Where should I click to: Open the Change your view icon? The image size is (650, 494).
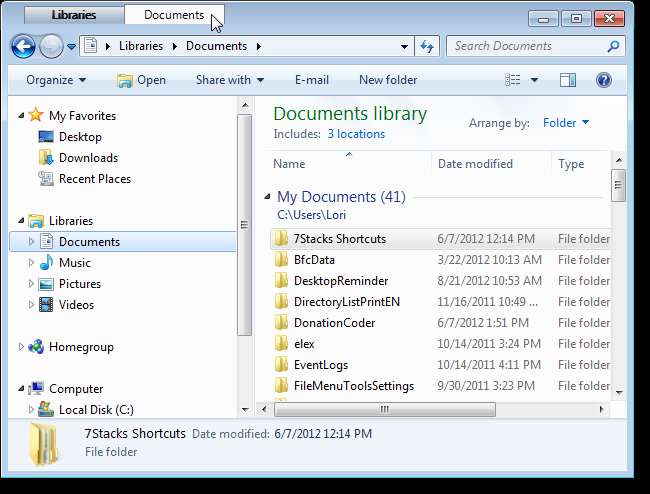coord(512,80)
